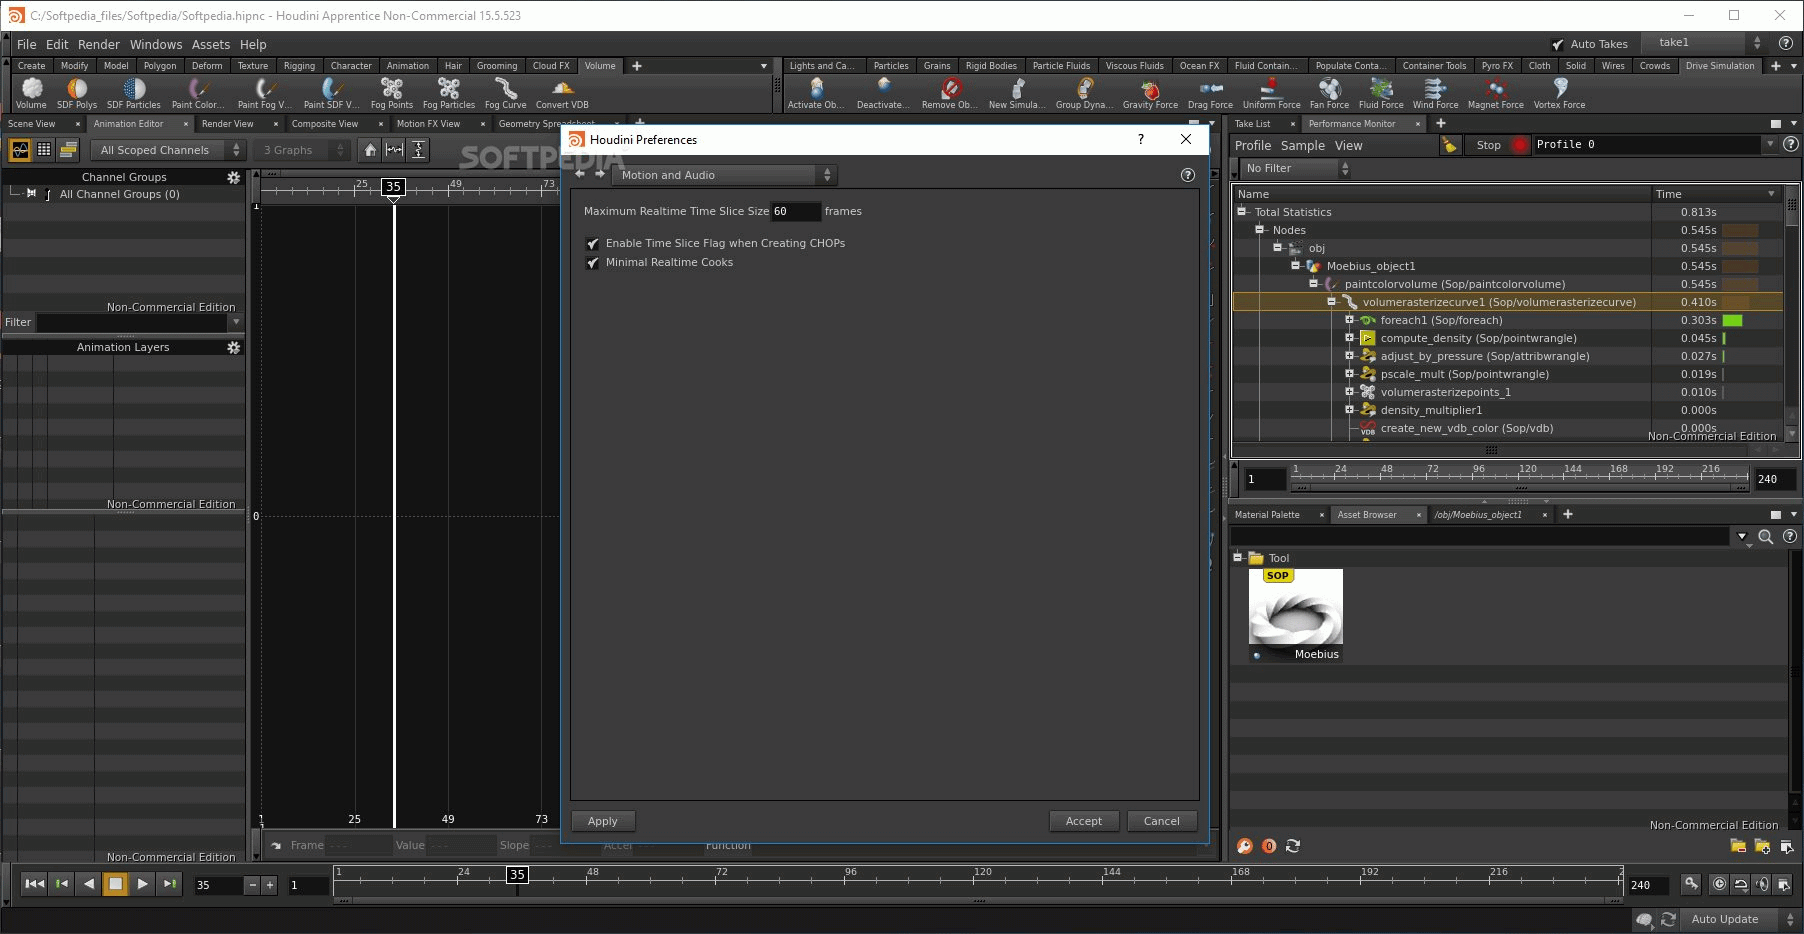
Task: Click the Accept button in Preferences
Action: [x=1083, y=821]
